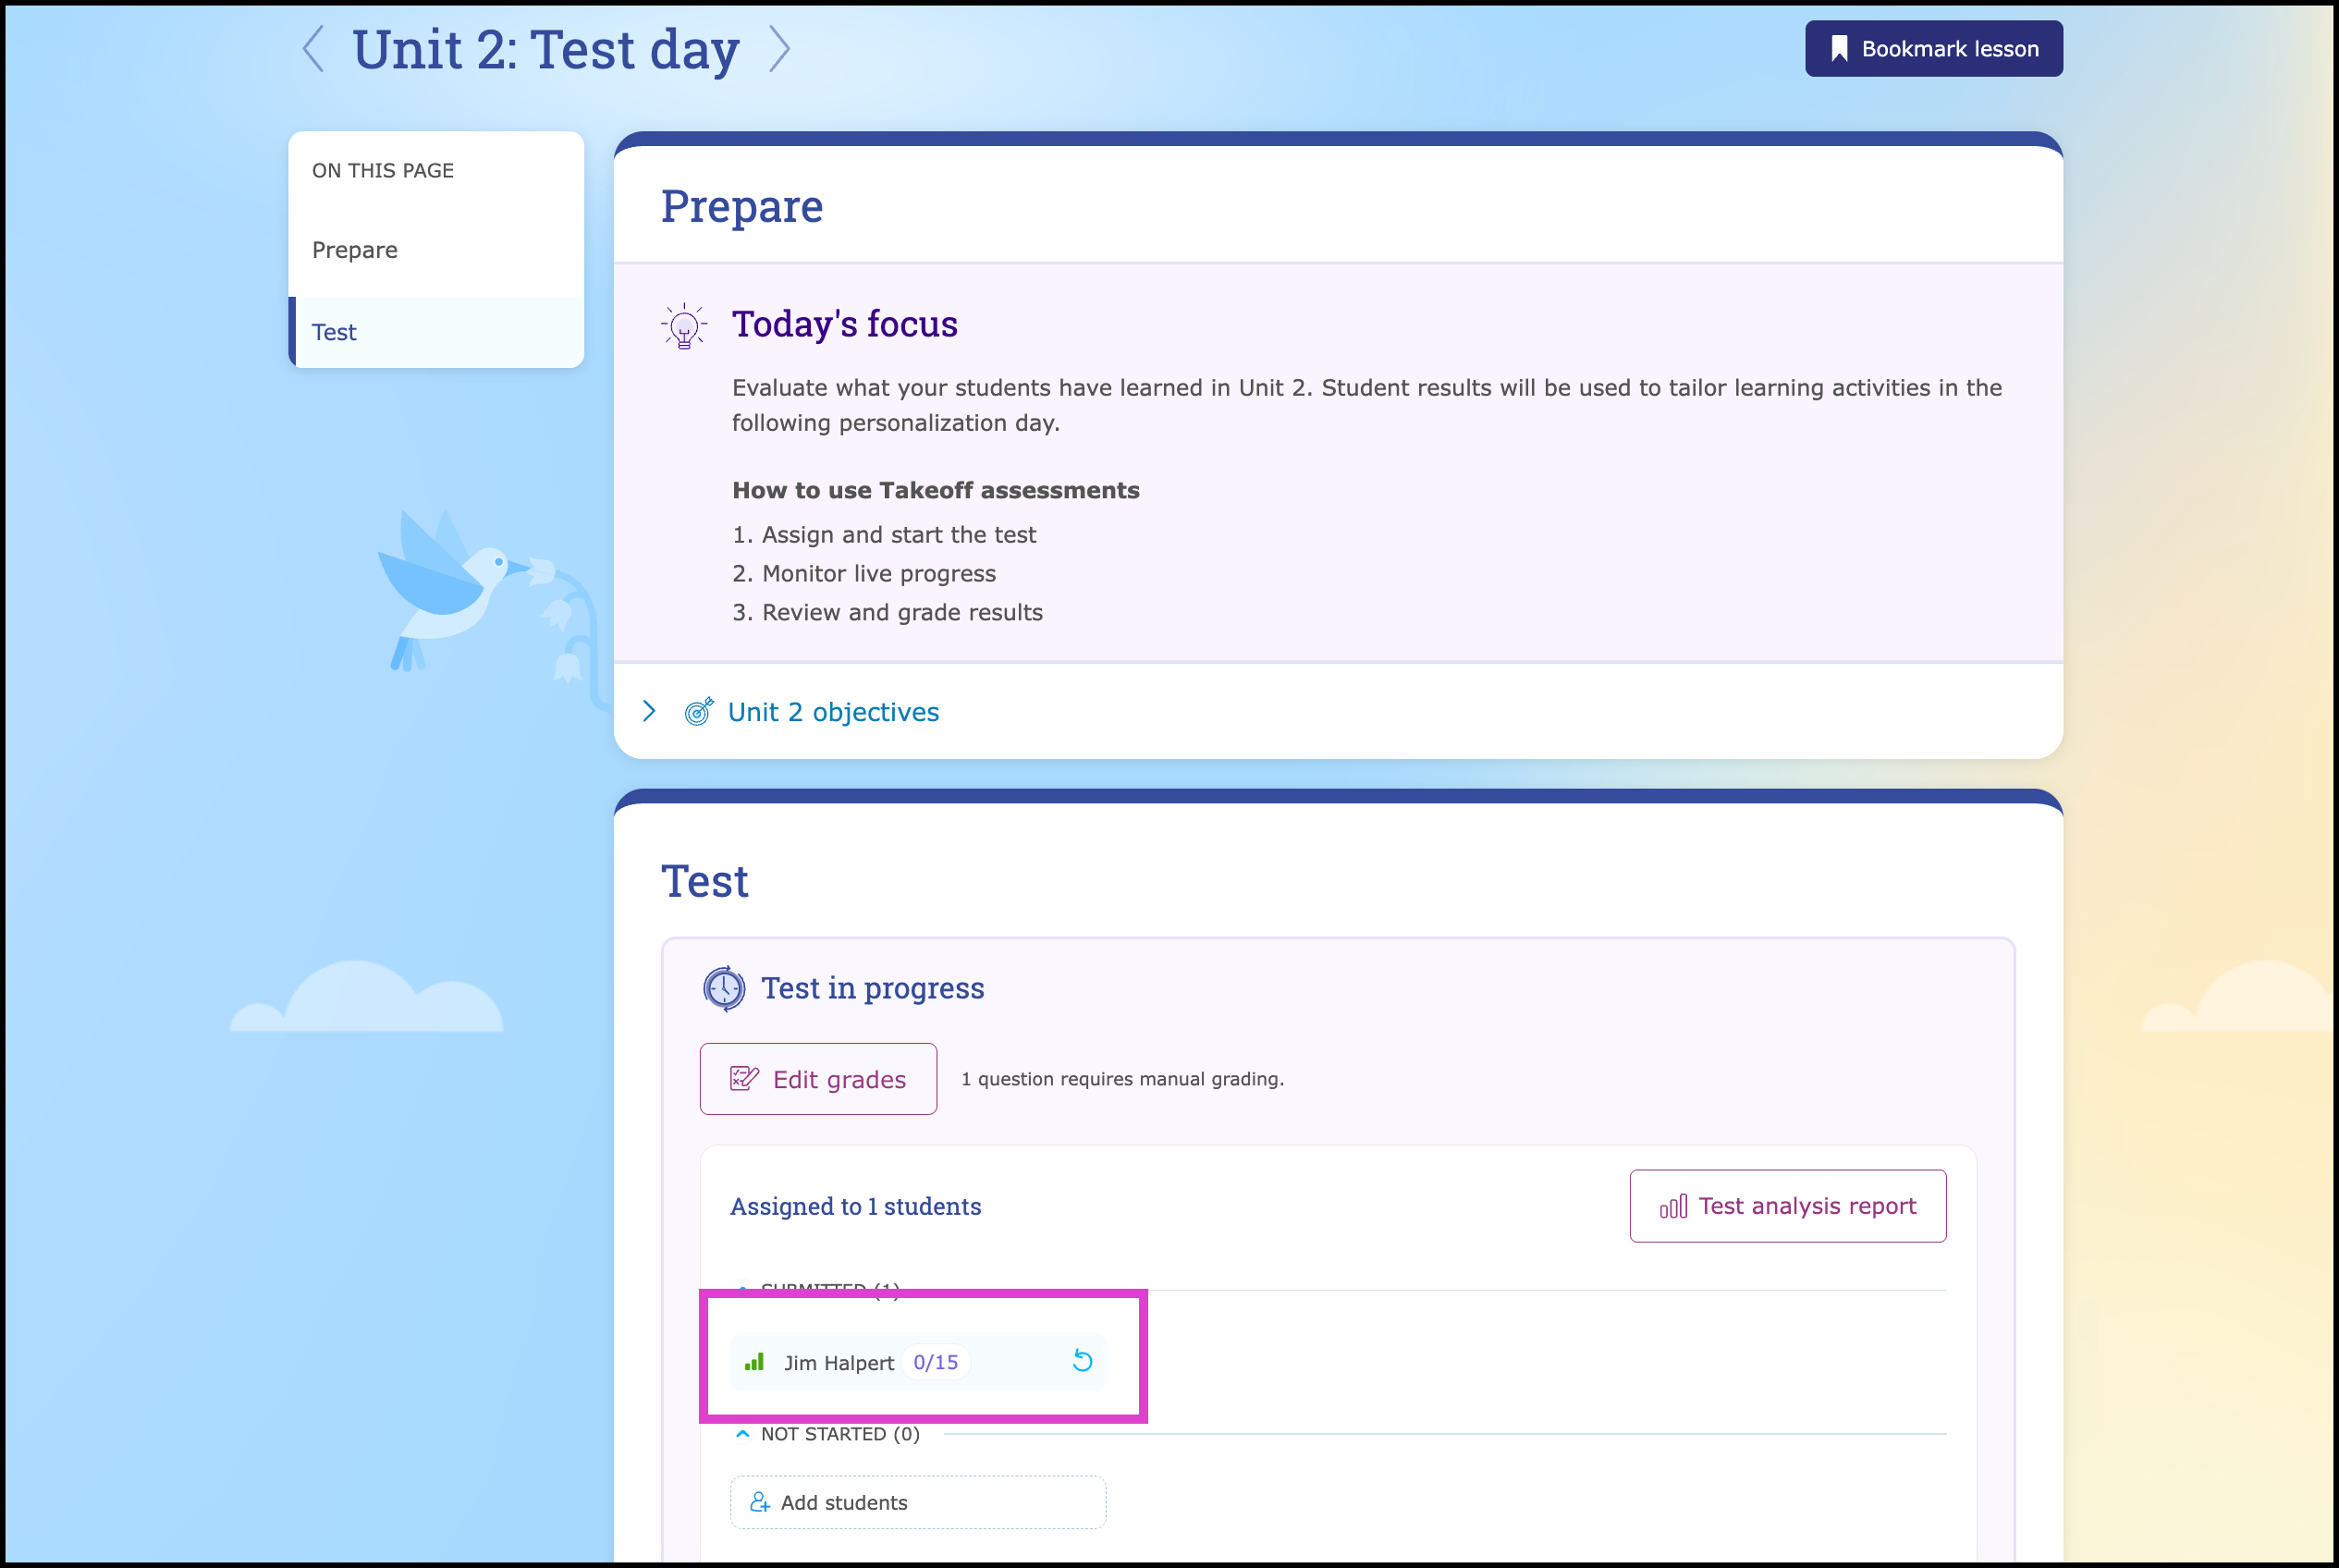Click Jim Halpert's green bar chart icon

point(754,1362)
